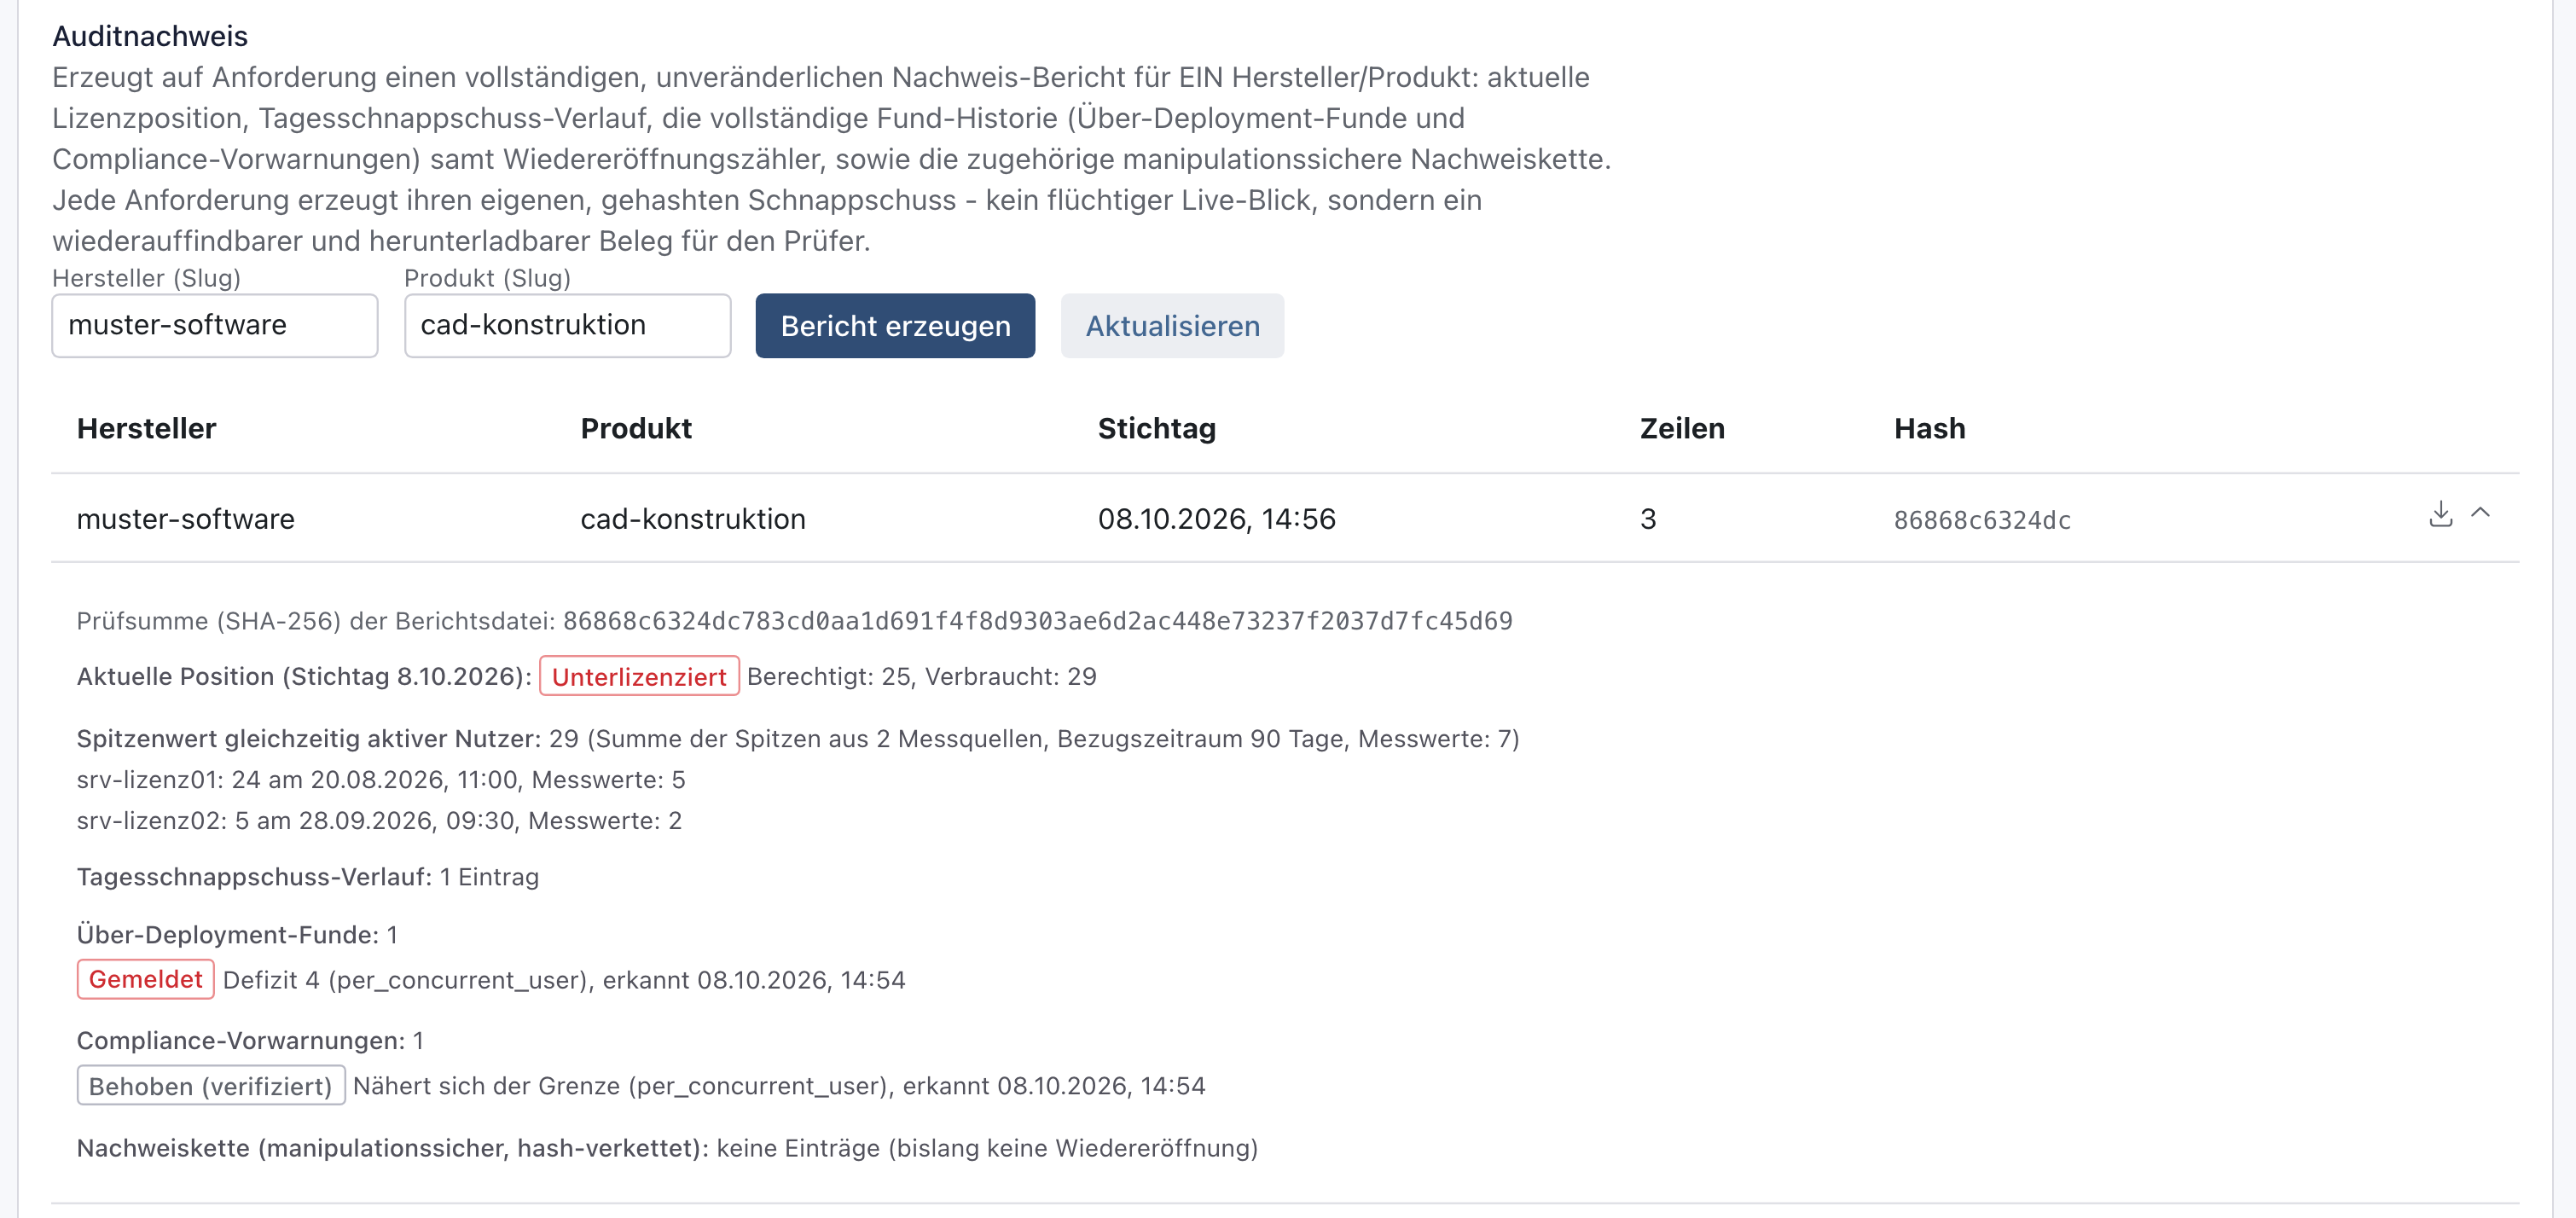Click the 'Über-Deployment-Funde: 1' line
This screenshot has width=2576, height=1218.
(x=237, y=935)
